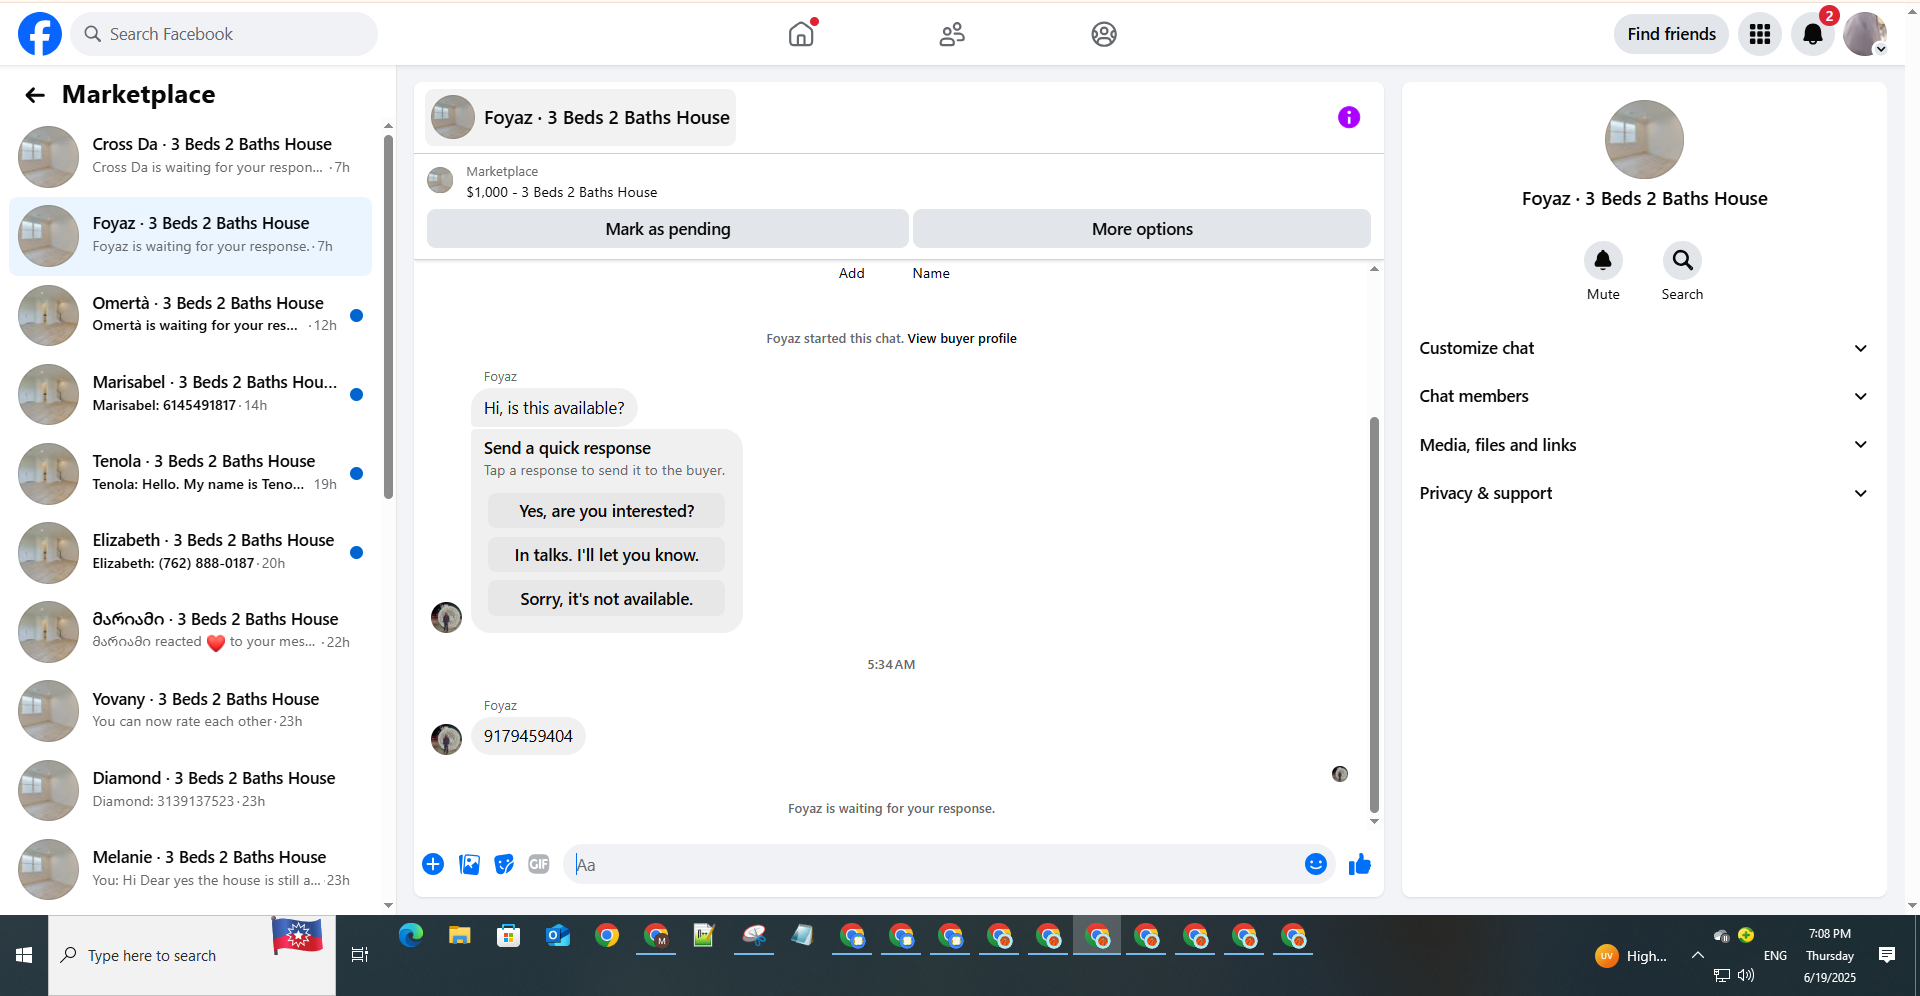Send a thumbs-up like
Viewport: 1920px width, 996px height.
click(x=1360, y=864)
